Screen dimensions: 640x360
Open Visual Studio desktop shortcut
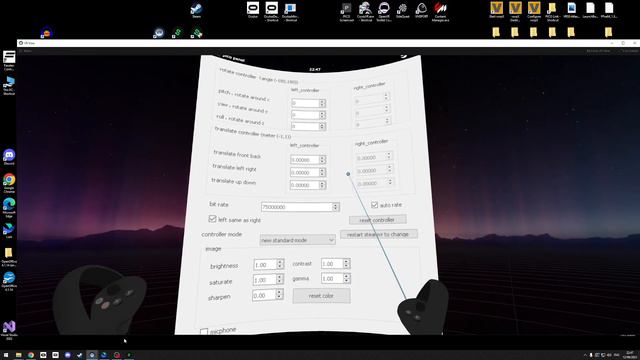pos(9,331)
